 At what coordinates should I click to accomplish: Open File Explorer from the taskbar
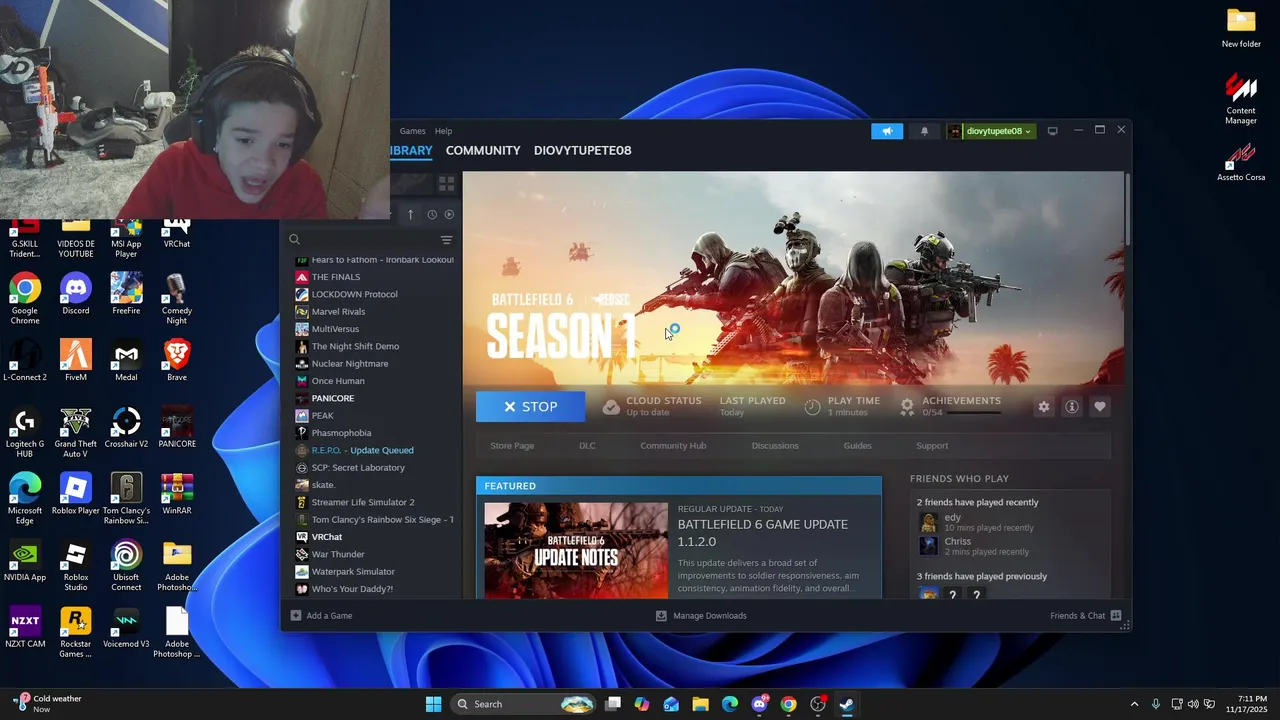(x=700, y=704)
